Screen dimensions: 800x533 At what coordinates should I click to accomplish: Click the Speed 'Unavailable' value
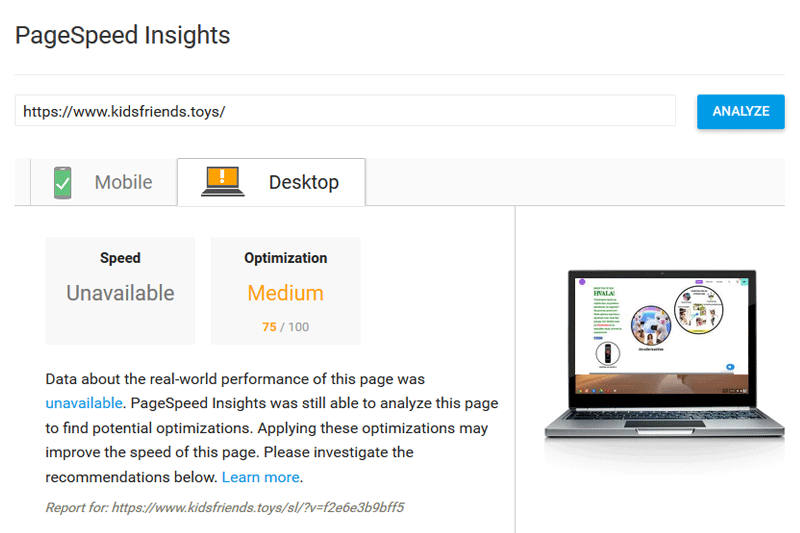click(x=120, y=293)
